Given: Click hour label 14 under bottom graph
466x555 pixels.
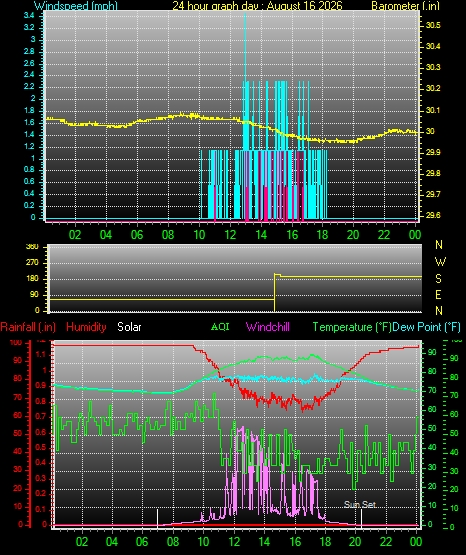Looking at the screenshot, I should (x=264, y=542).
